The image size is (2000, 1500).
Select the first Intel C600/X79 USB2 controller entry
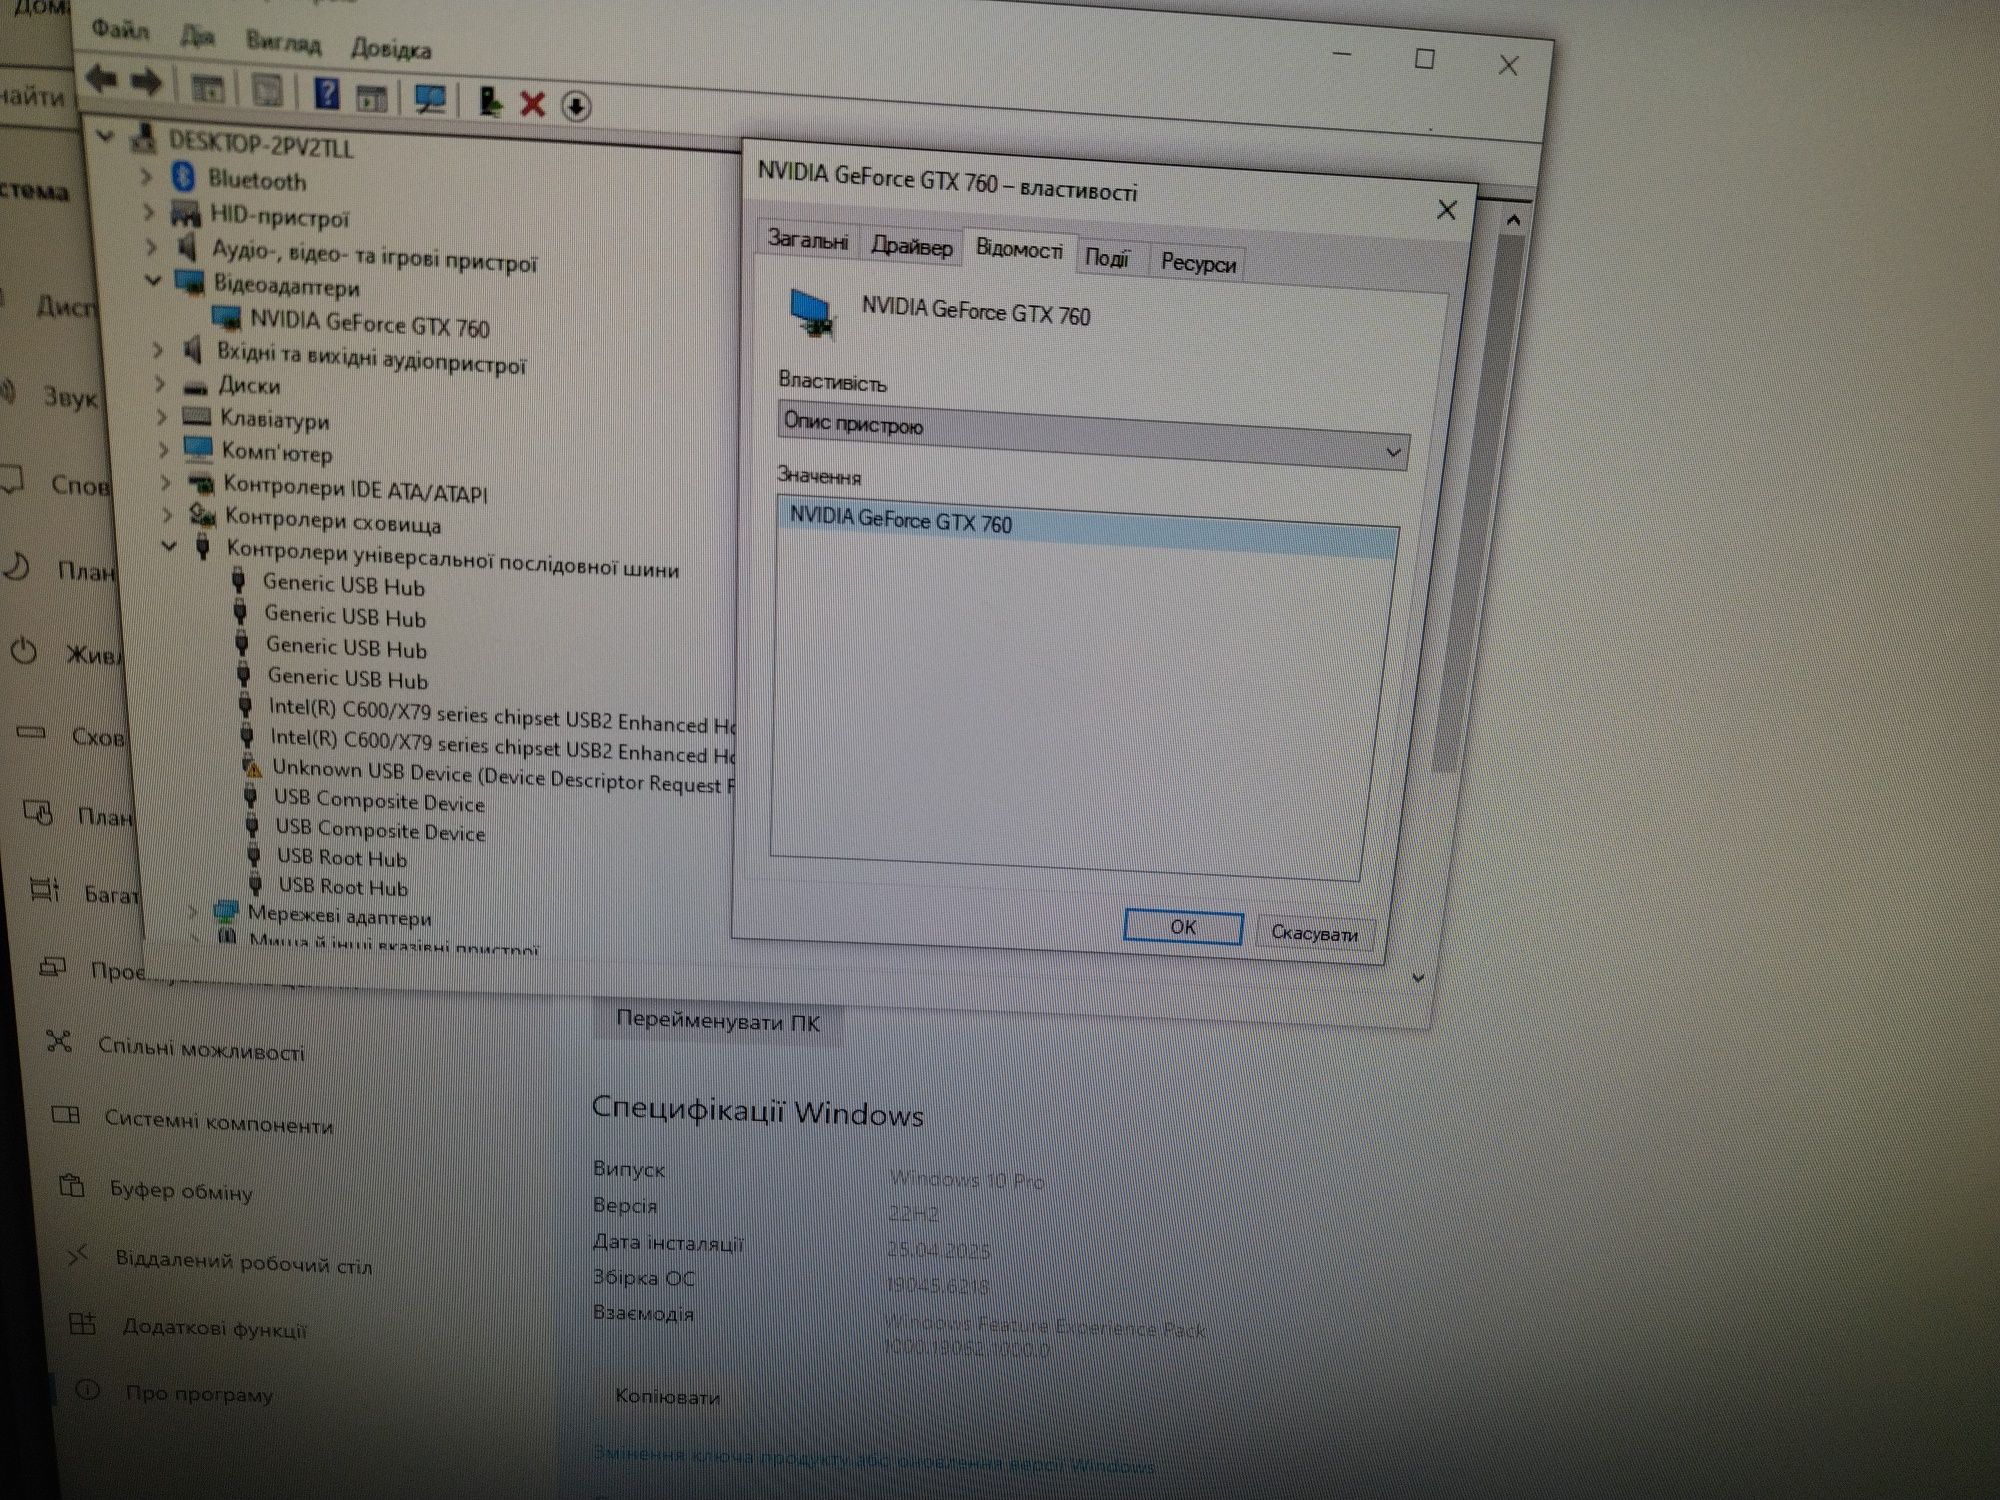502,716
